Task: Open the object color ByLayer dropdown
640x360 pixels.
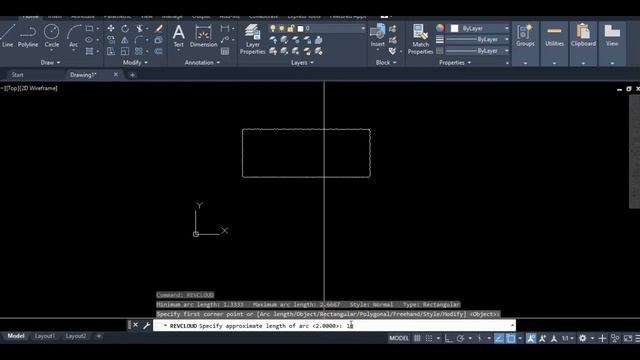Action: (480, 29)
